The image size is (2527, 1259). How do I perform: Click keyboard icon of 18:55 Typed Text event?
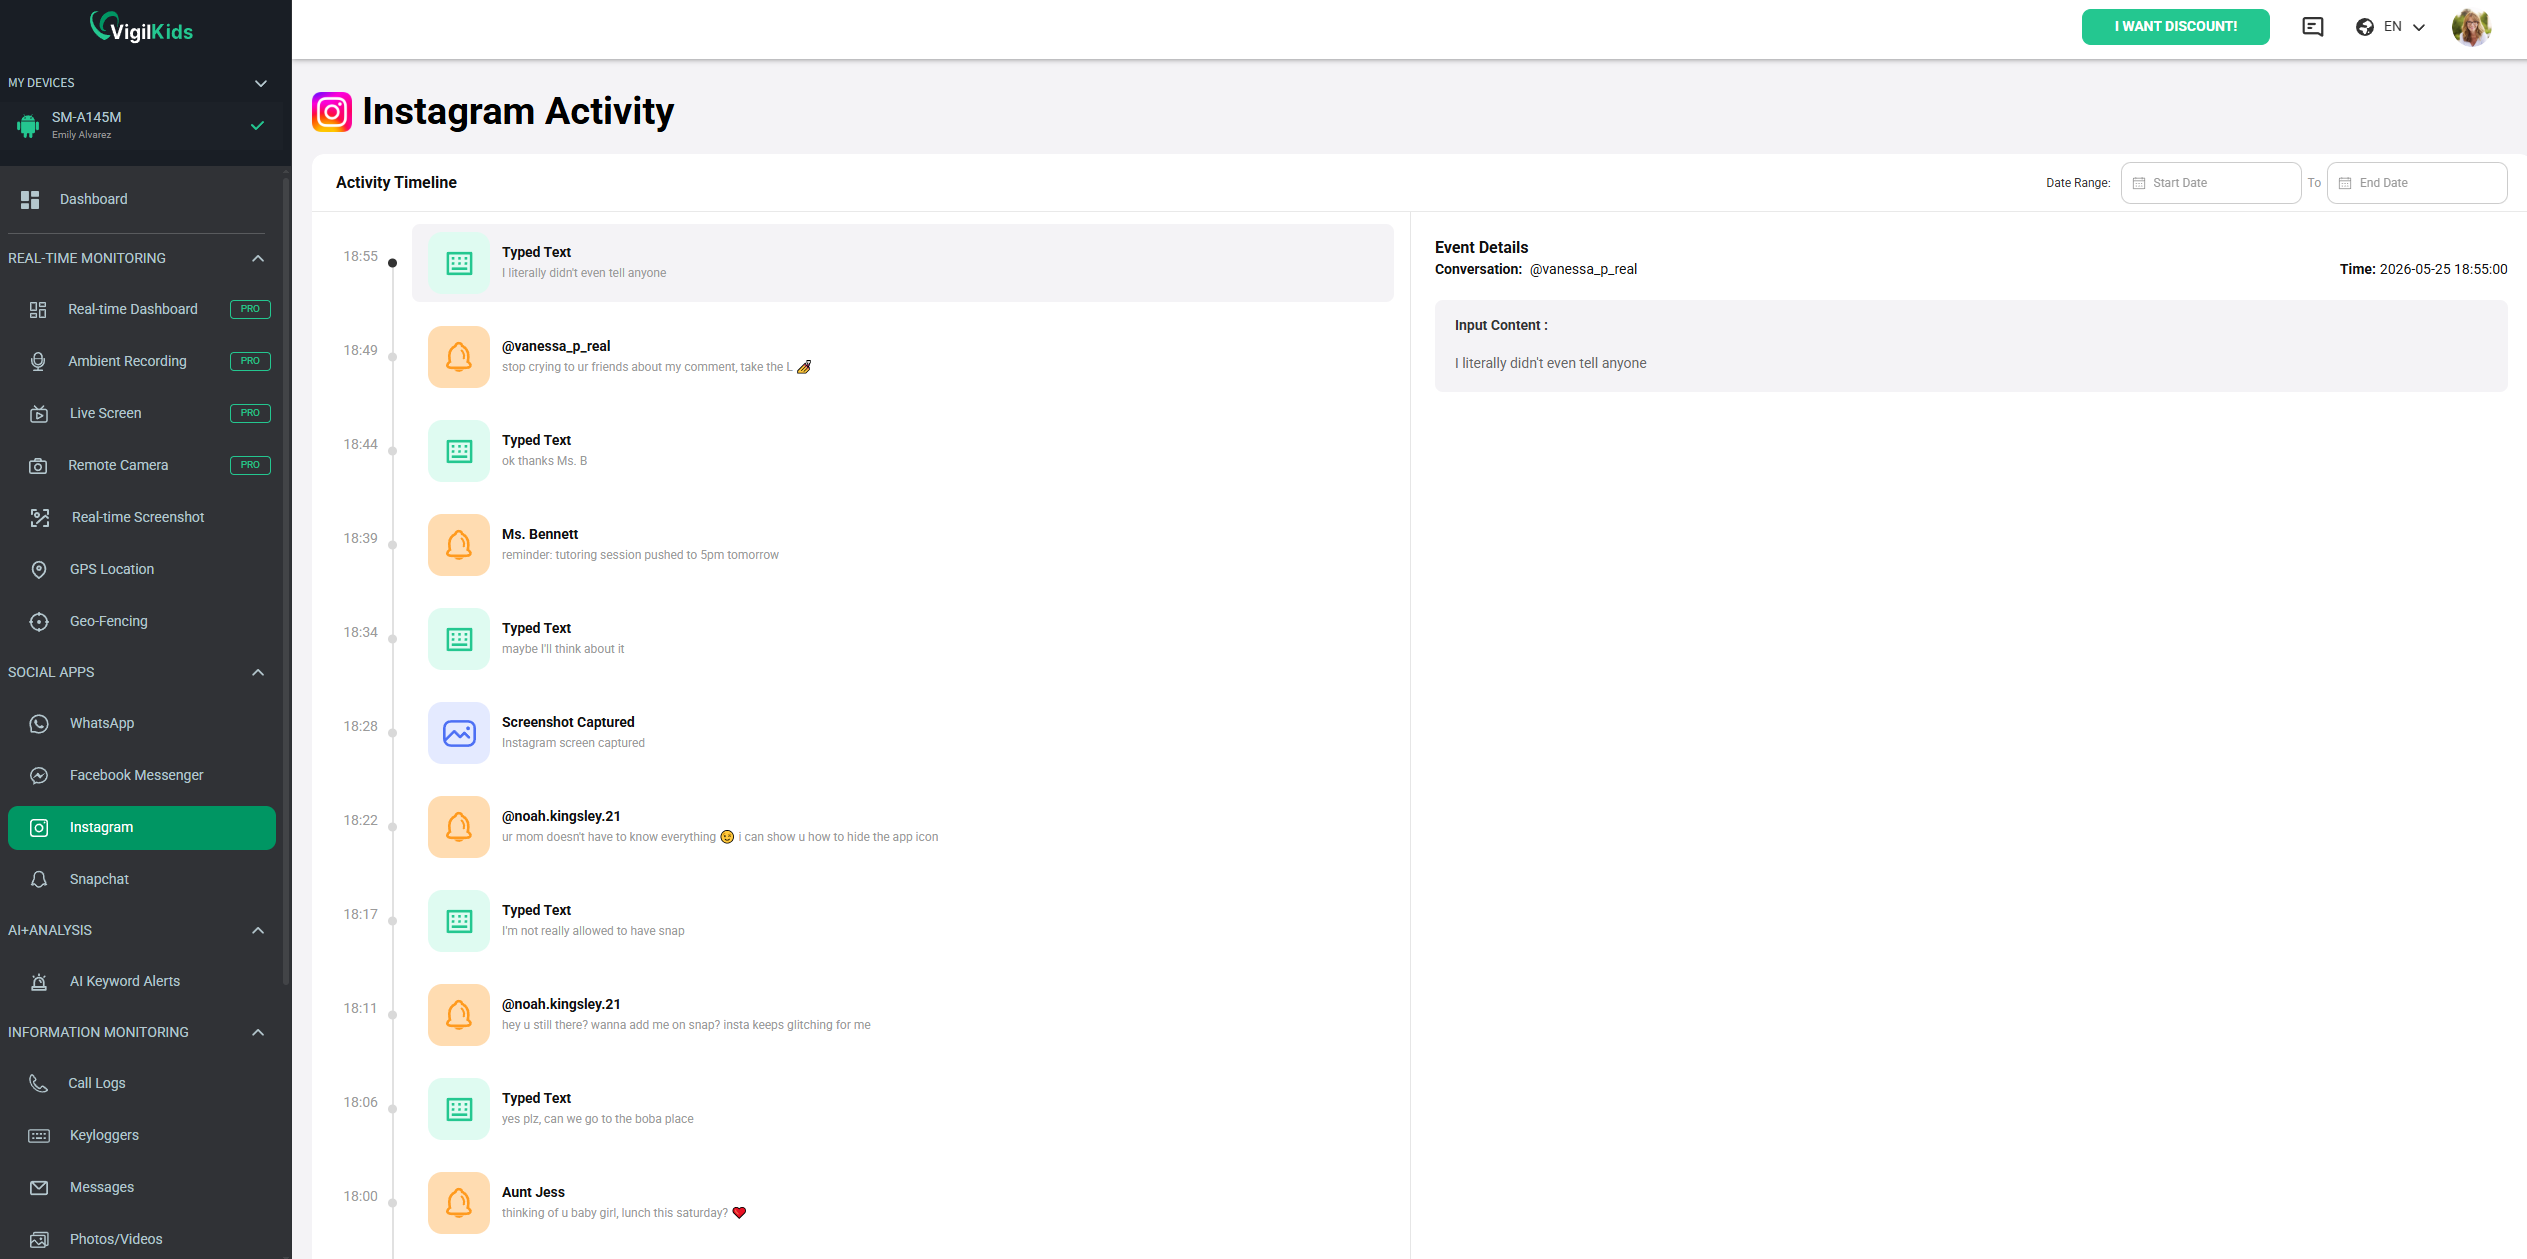459,263
